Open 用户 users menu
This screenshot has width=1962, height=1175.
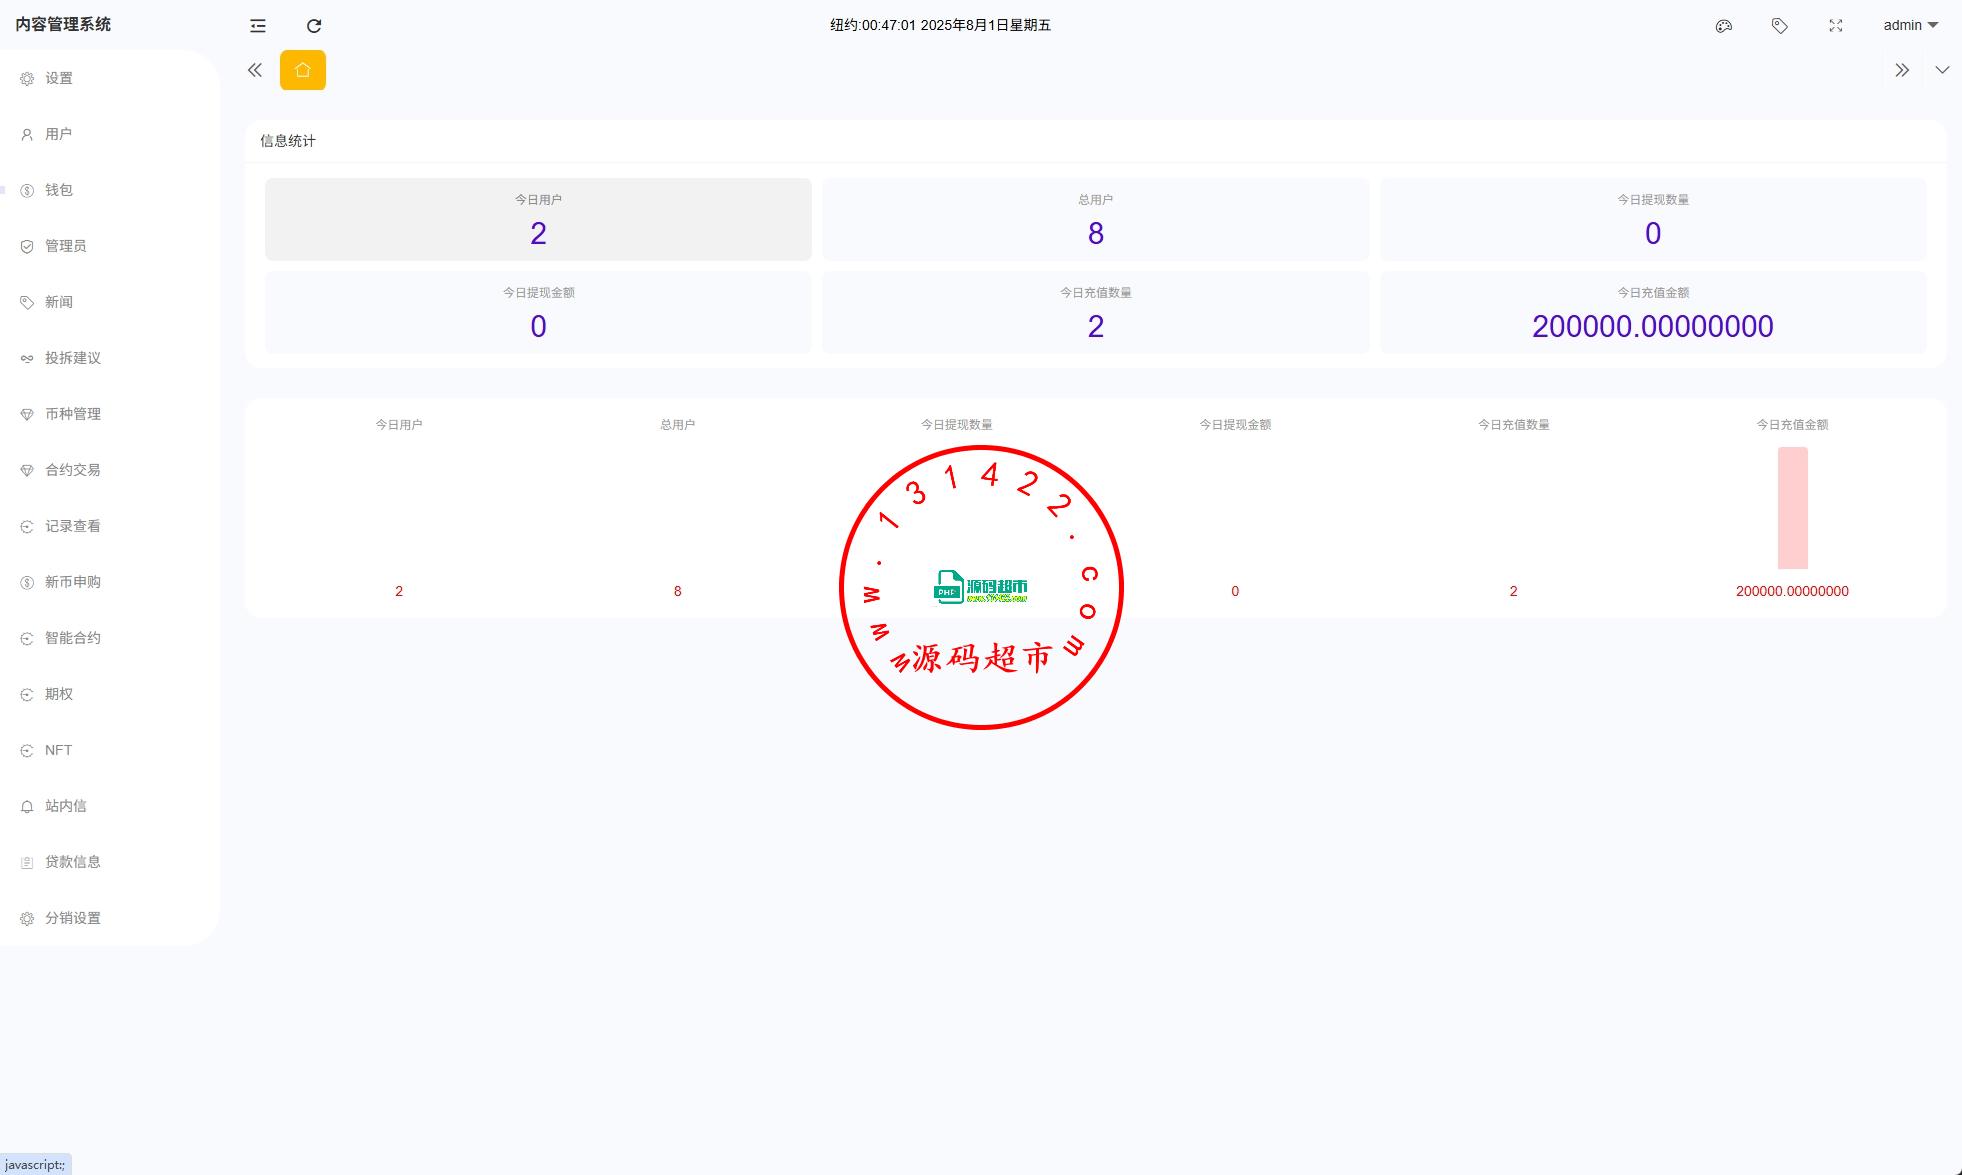coord(58,134)
